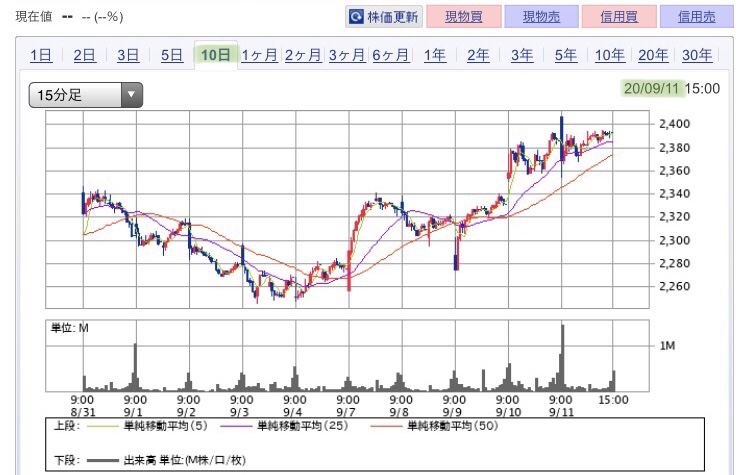Click the 2,260 price axis label
The height and width of the screenshot is (475, 741).
(674, 286)
